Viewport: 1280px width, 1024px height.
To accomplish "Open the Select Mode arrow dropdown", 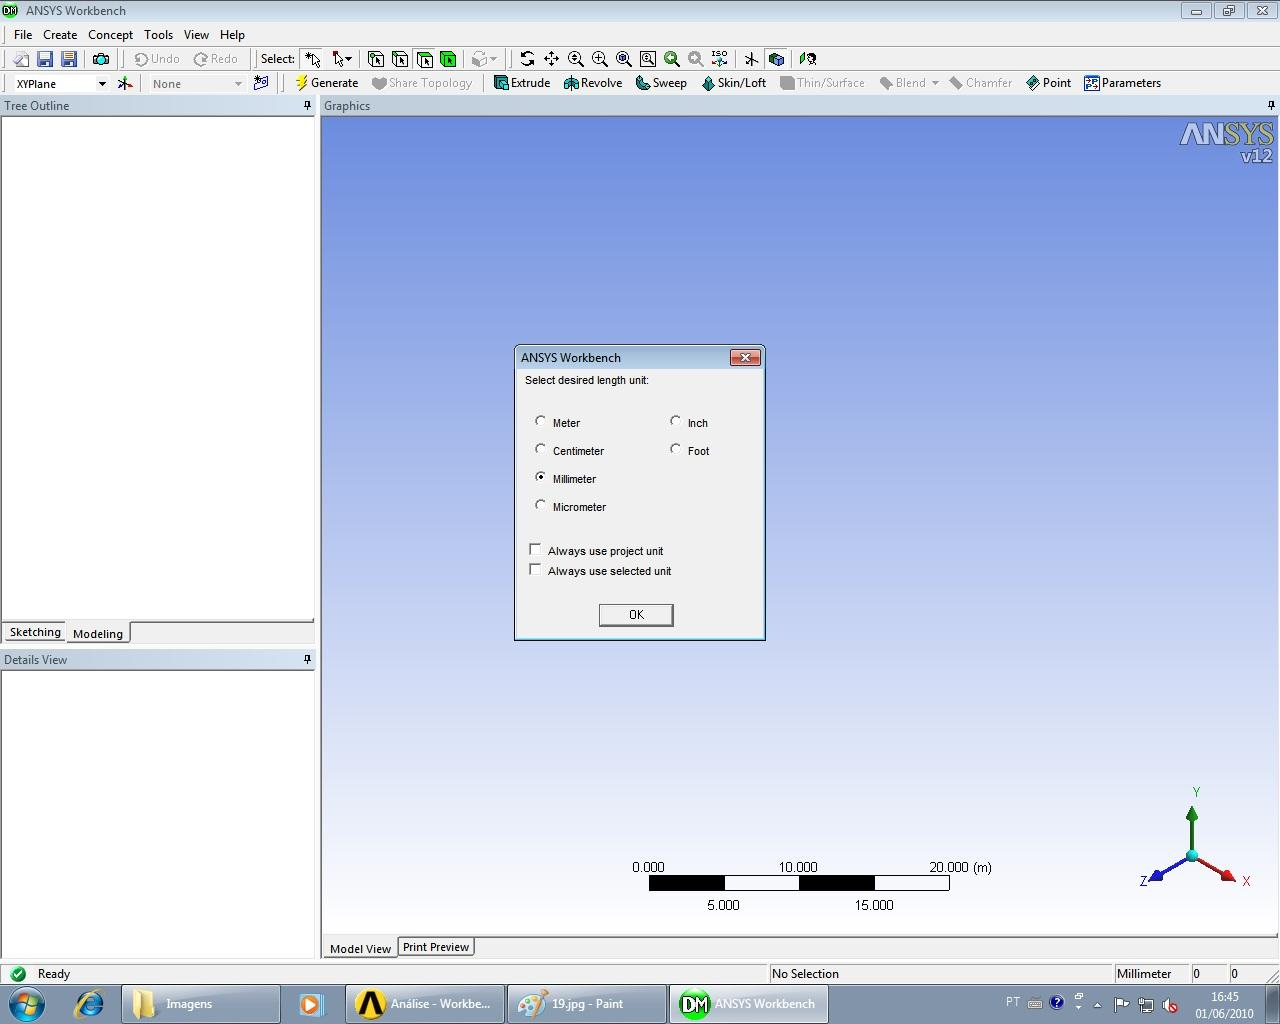I will click(x=342, y=59).
